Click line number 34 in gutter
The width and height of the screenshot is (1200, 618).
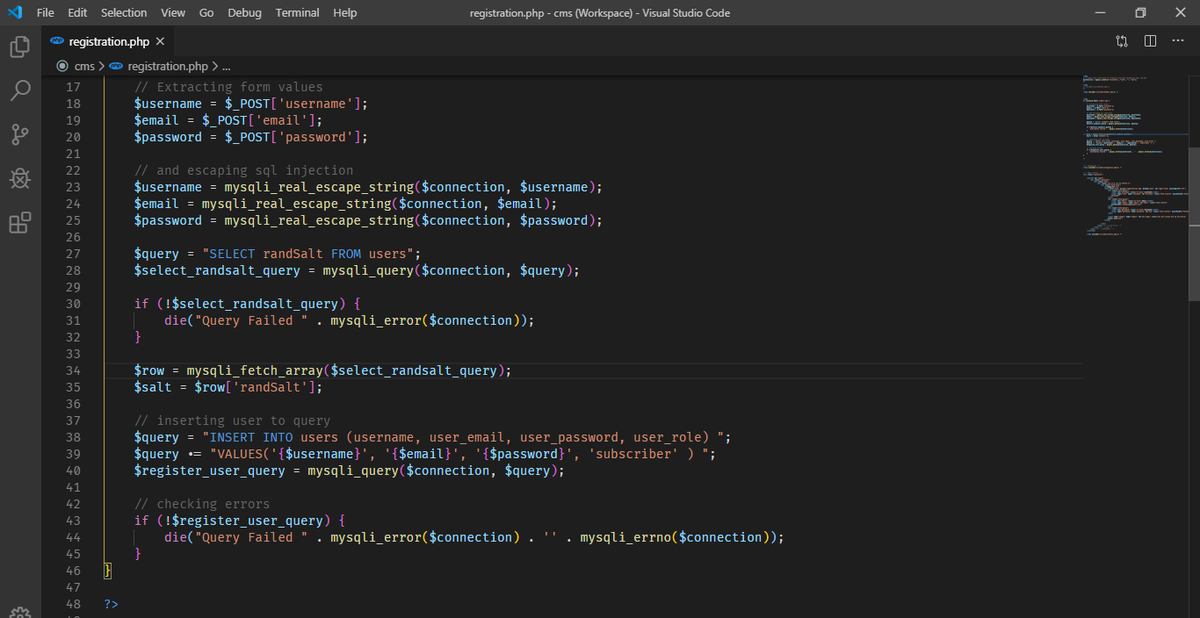tap(72, 371)
